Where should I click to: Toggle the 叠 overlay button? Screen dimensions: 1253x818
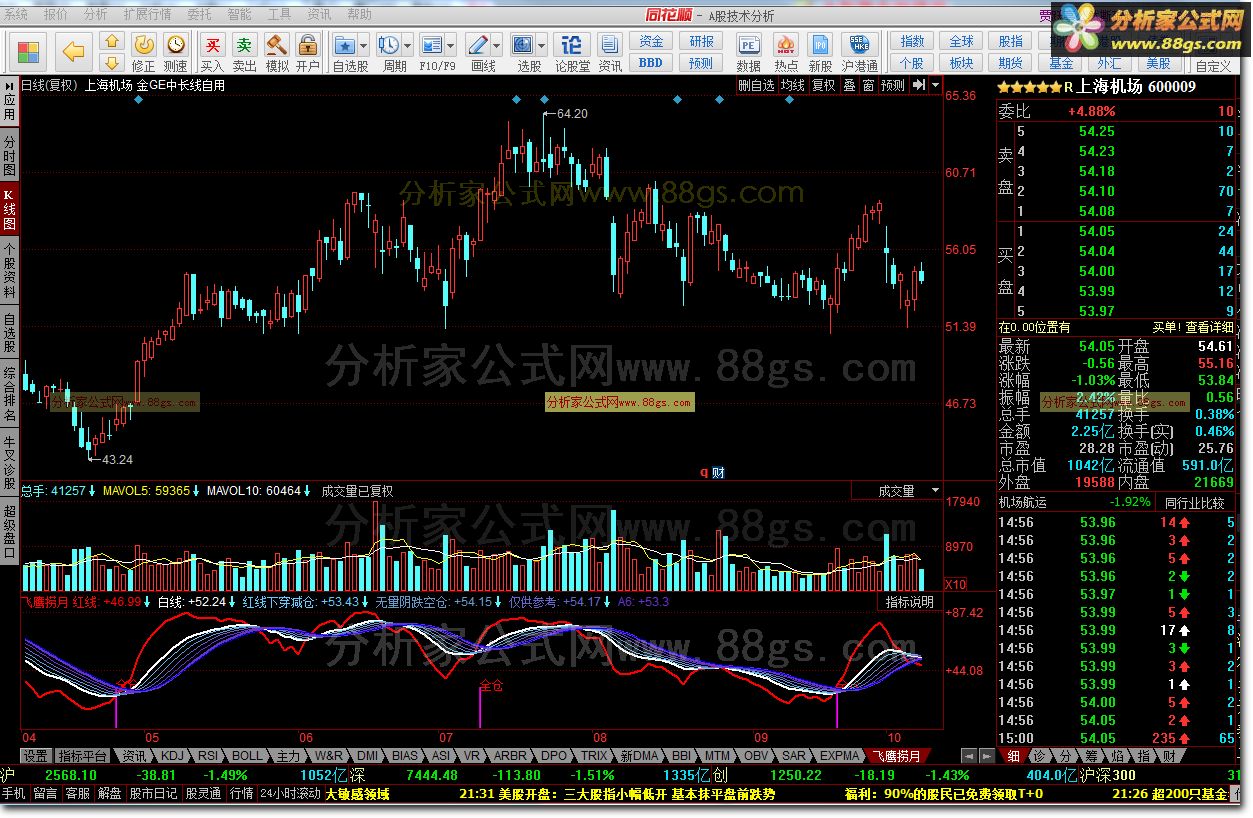(x=849, y=85)
